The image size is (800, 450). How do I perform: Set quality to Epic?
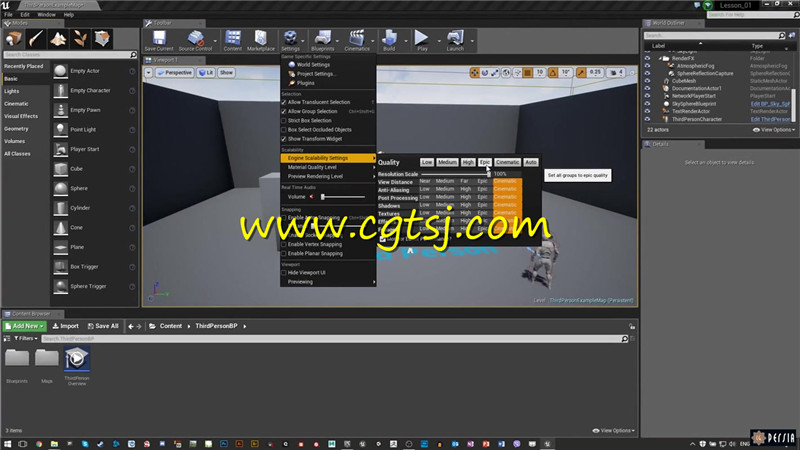(x=485, y=162)
